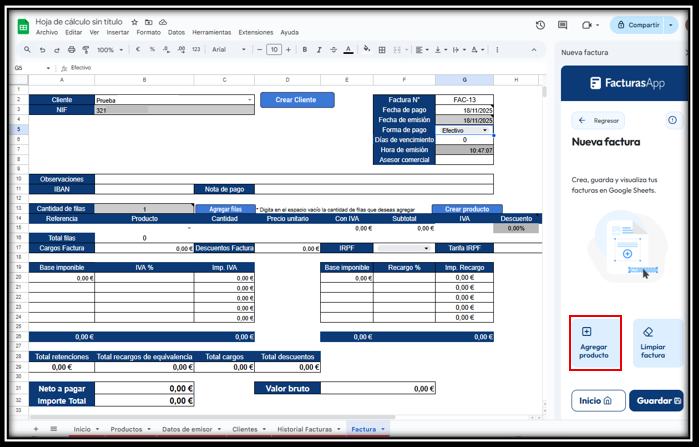
Task: Click the print icon in toolbar
Action: point(70,48)
